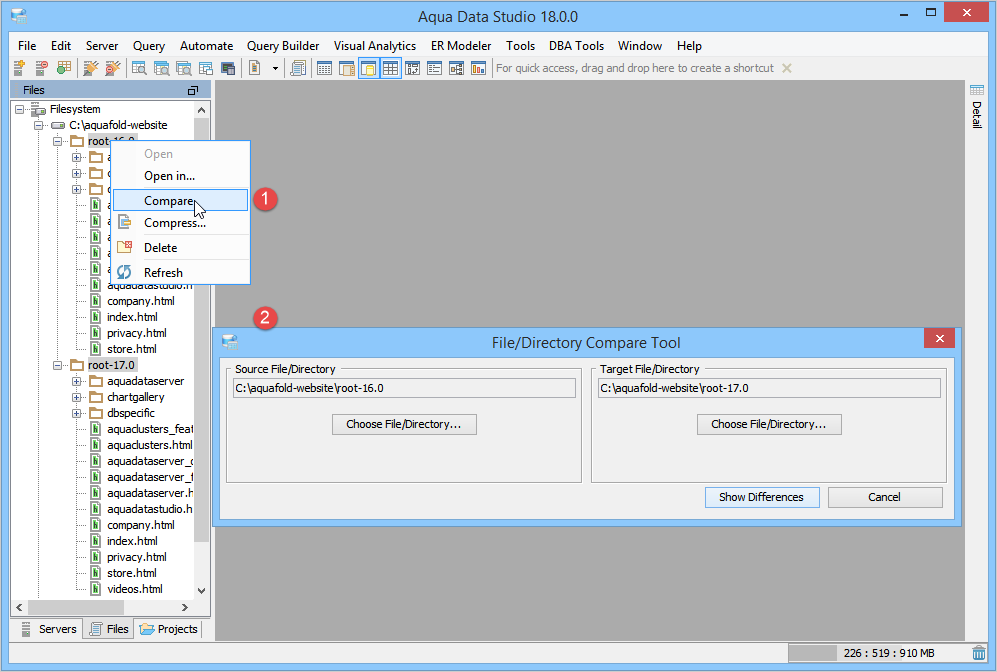Click the ER diagram tree toolbar icon
Screen dimensions: 997x672
pyautogui.click(x=457, y=68)
